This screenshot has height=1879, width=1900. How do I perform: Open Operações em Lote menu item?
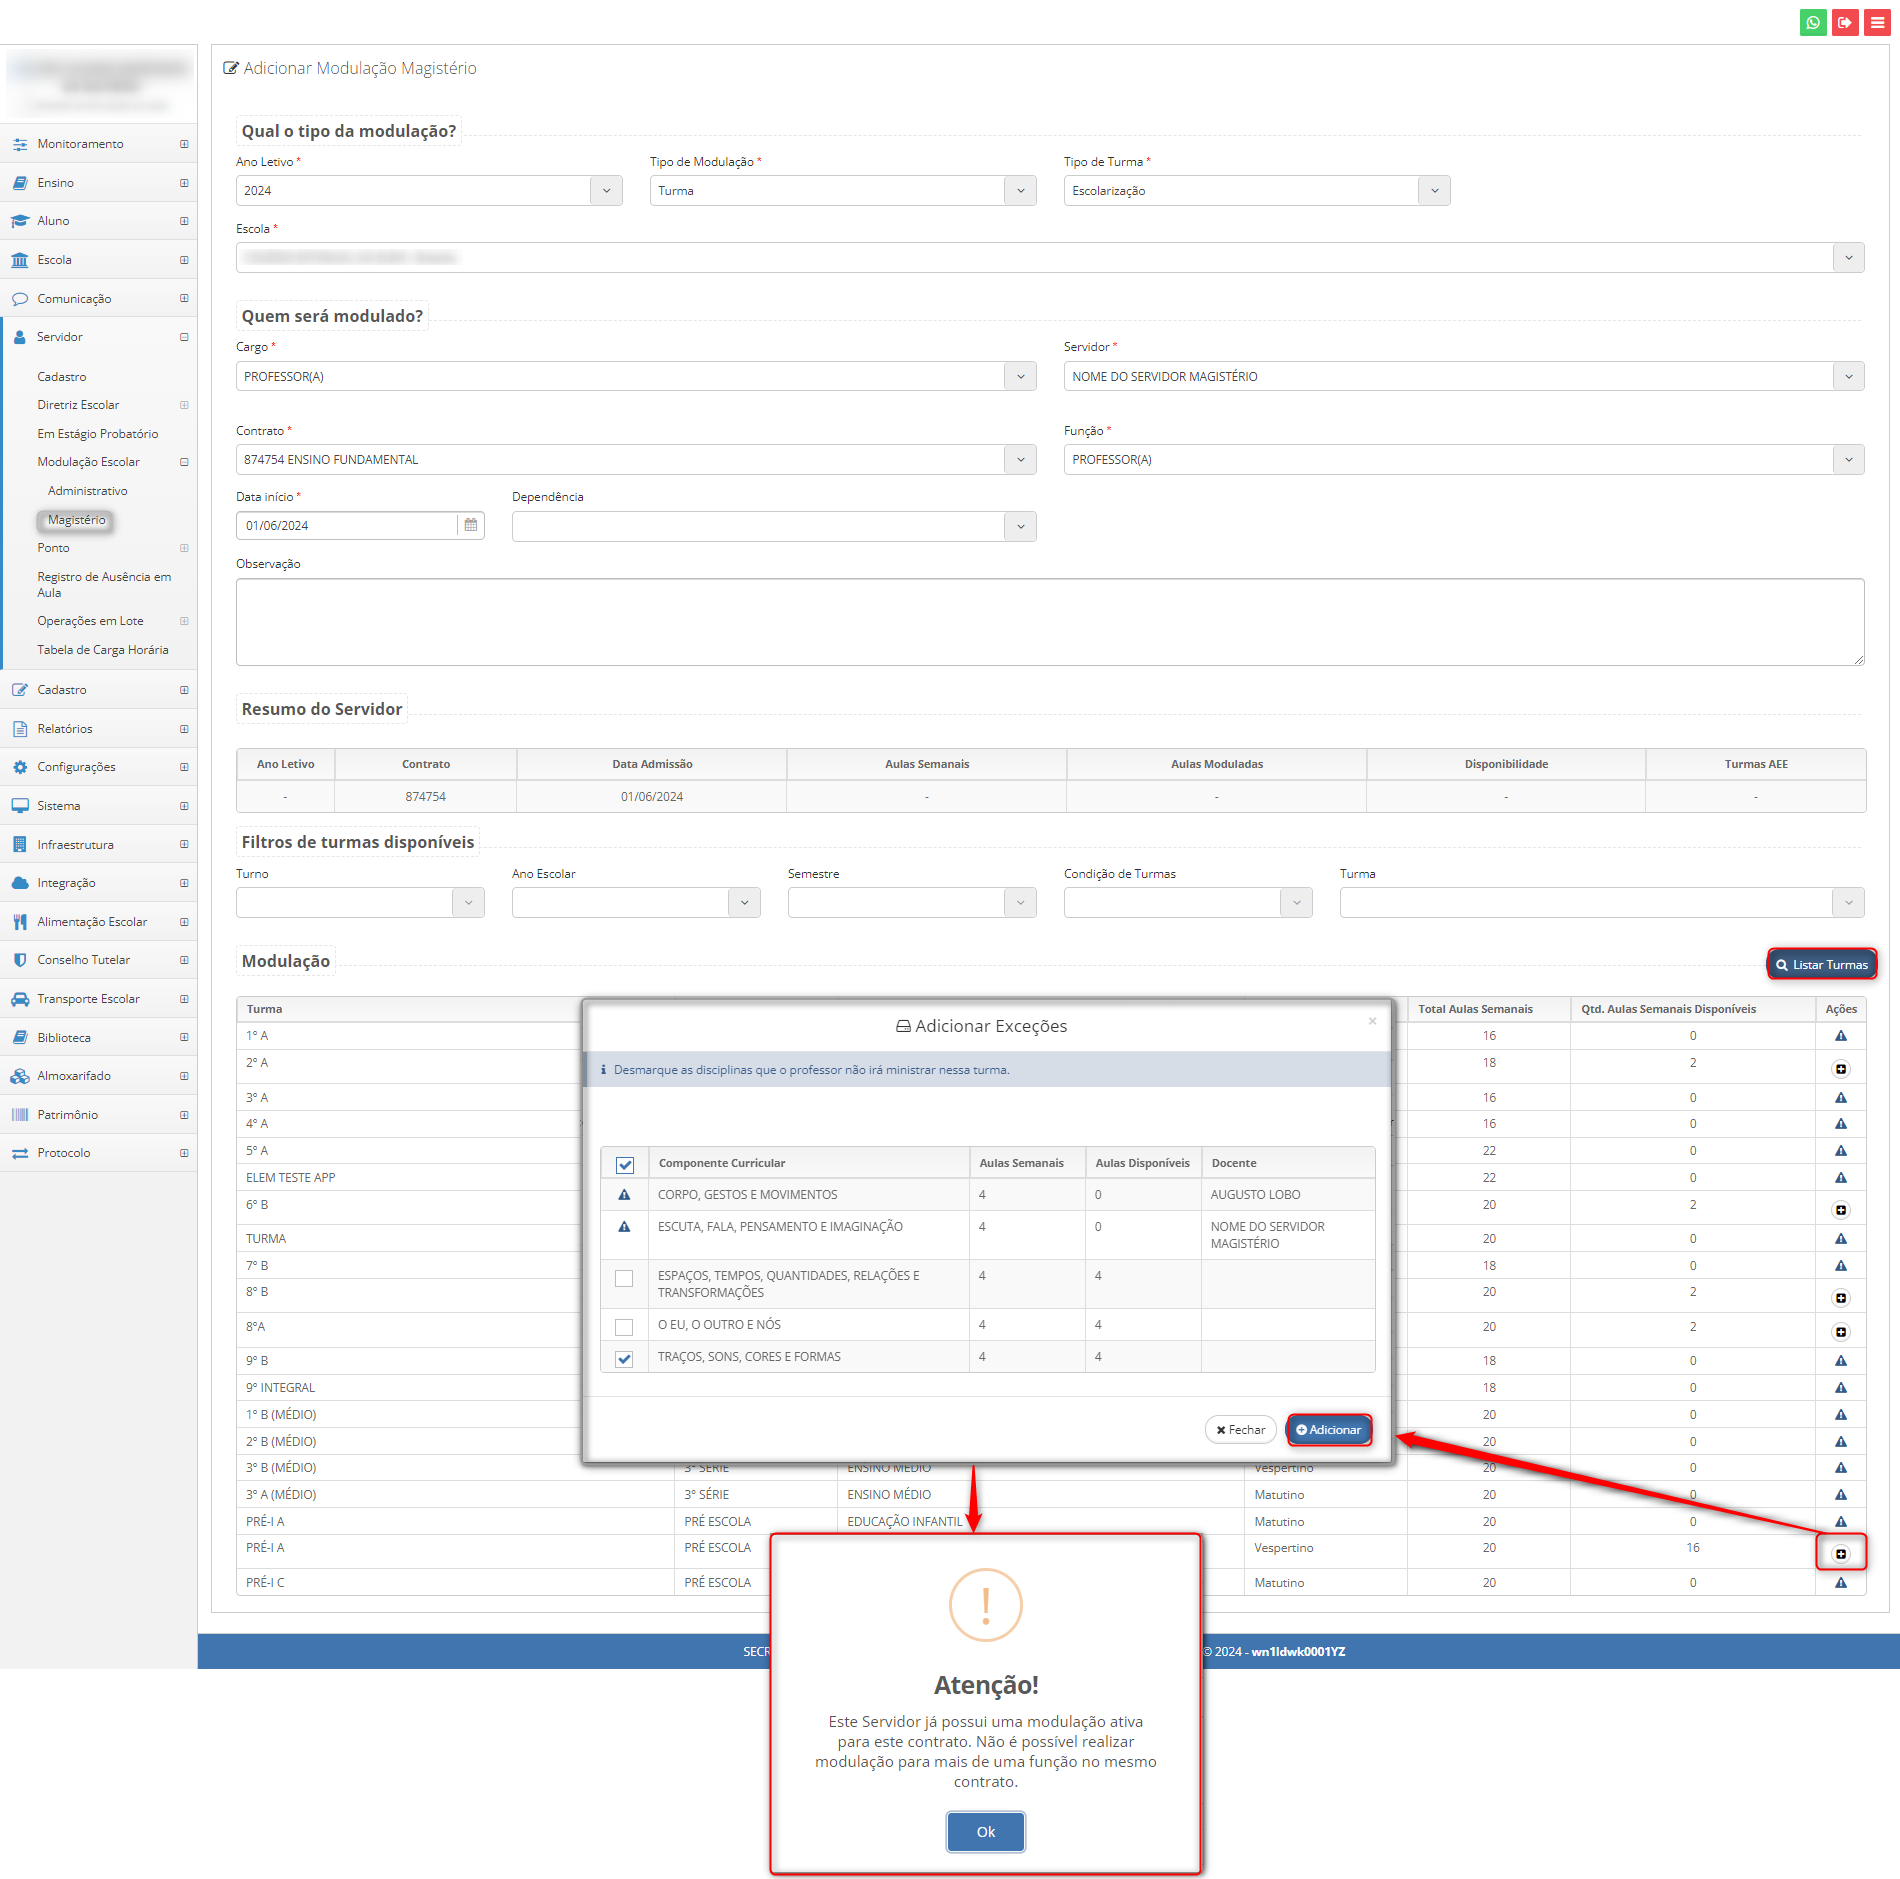90,621
